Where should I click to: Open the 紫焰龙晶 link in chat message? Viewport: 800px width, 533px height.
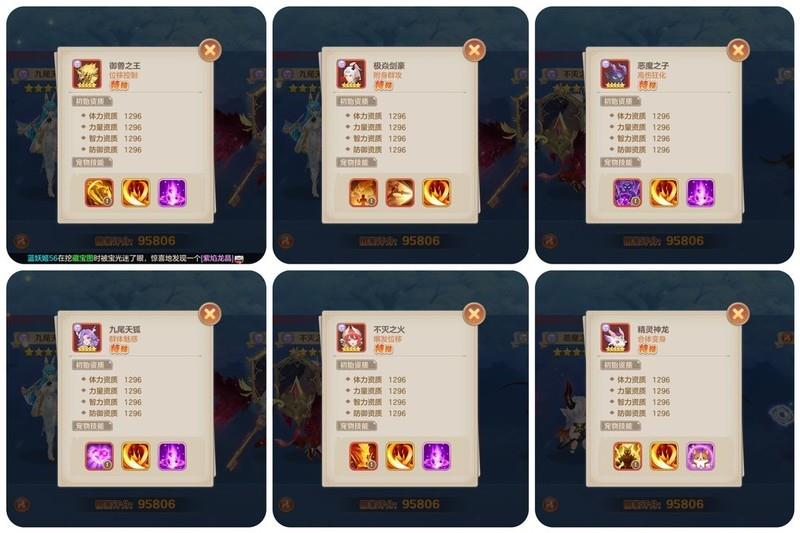point(218,259)
